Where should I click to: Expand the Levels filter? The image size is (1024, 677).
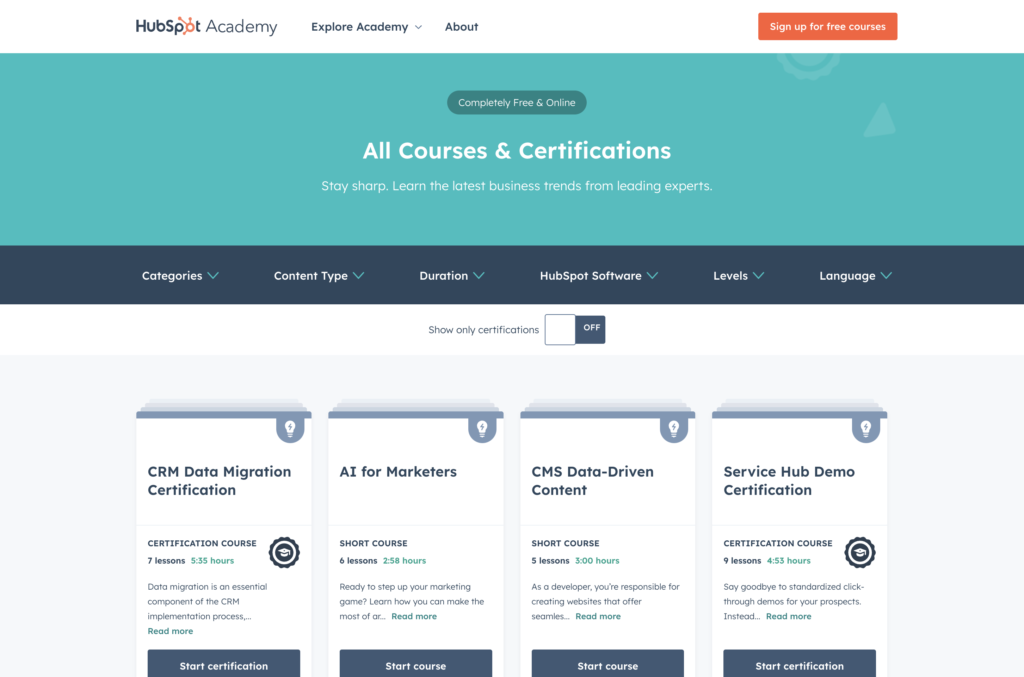(x=739, y=276)
